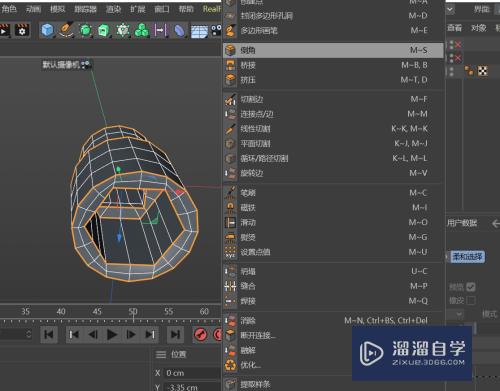Screen dimensions: 500x391
Task: Select 平面切割 (Plane Cut) menu entry
Action: point(333,144)
